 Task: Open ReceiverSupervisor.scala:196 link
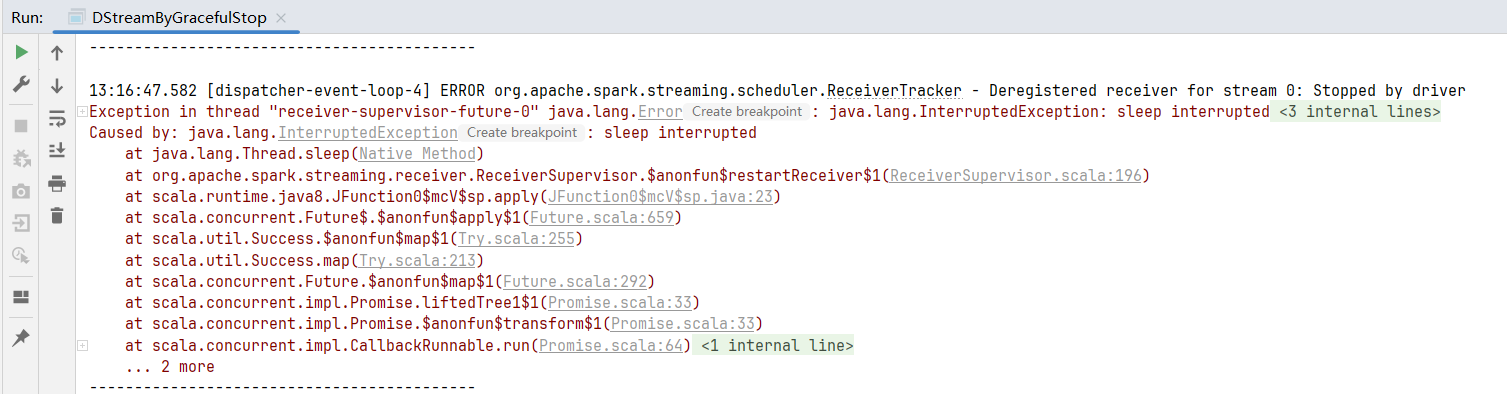pyautogui.click(x=1016, y=176)
